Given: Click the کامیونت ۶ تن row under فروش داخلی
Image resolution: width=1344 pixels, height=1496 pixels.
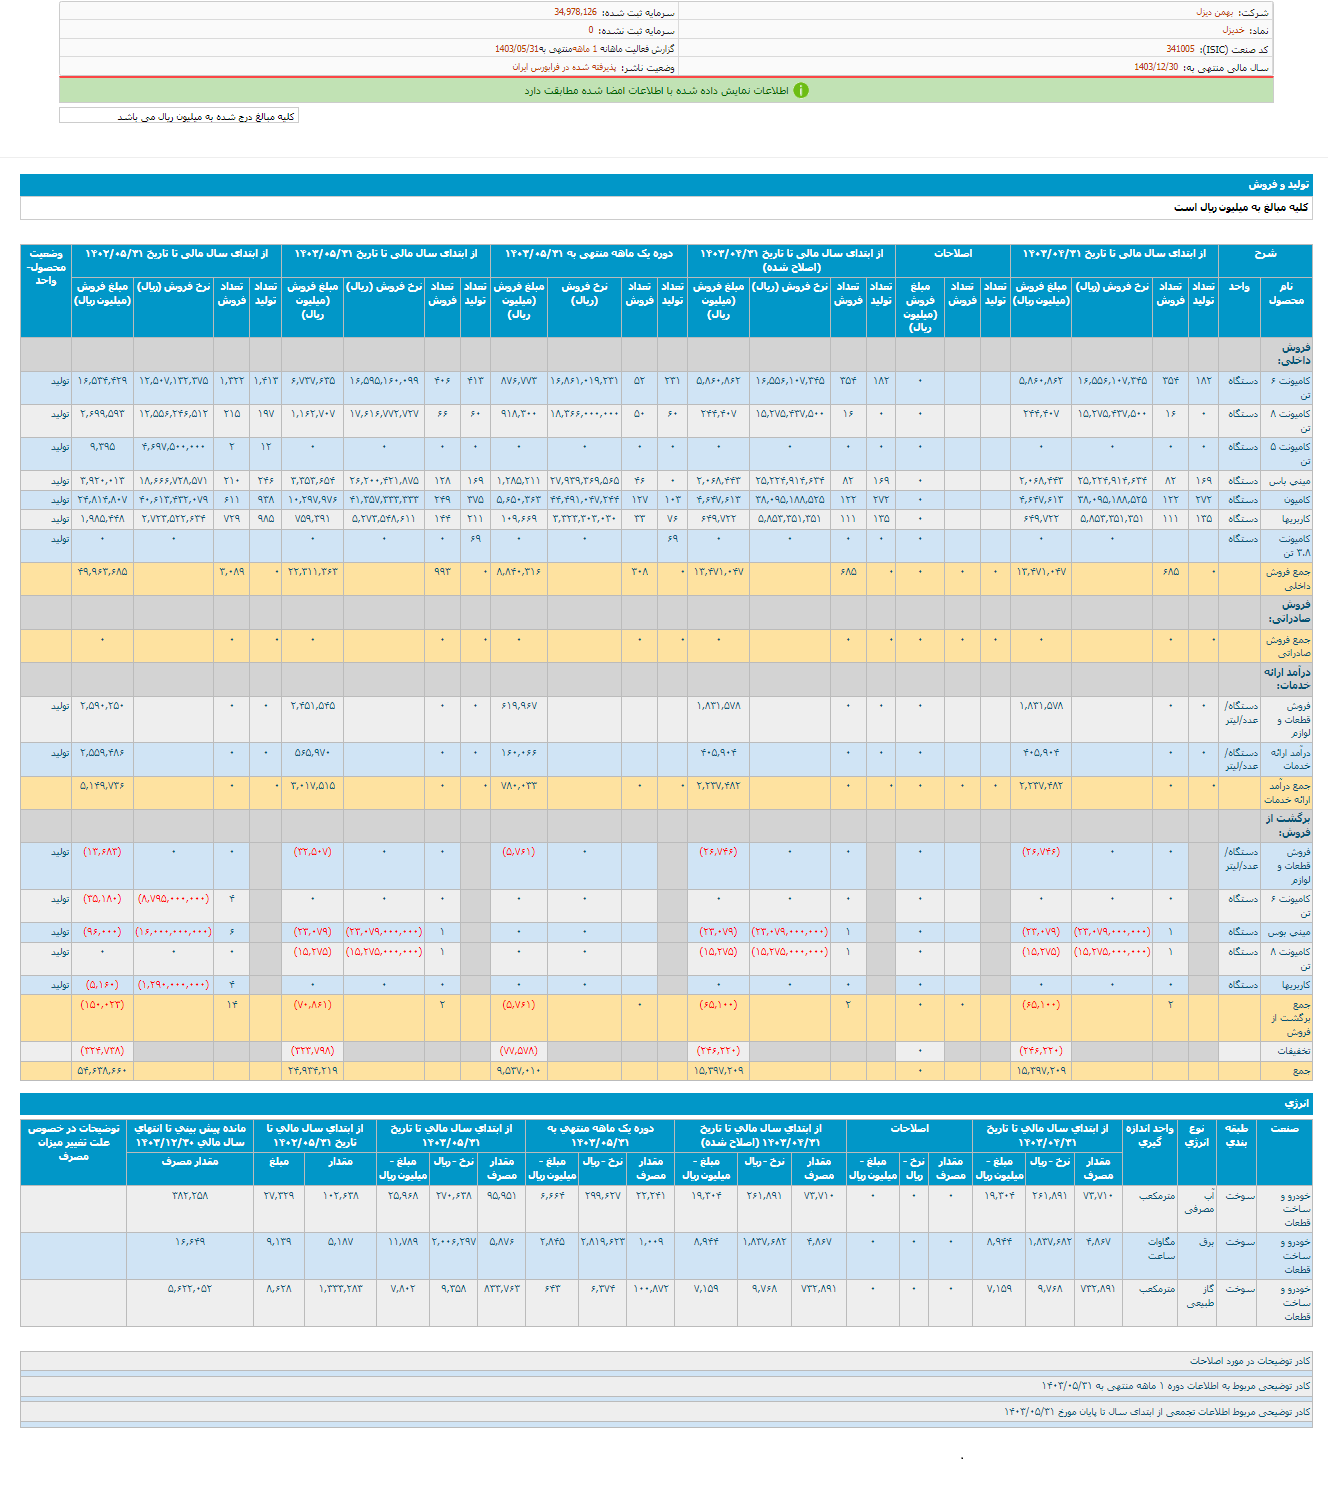Looking at the screenshot, I should tap(1289, 387).
